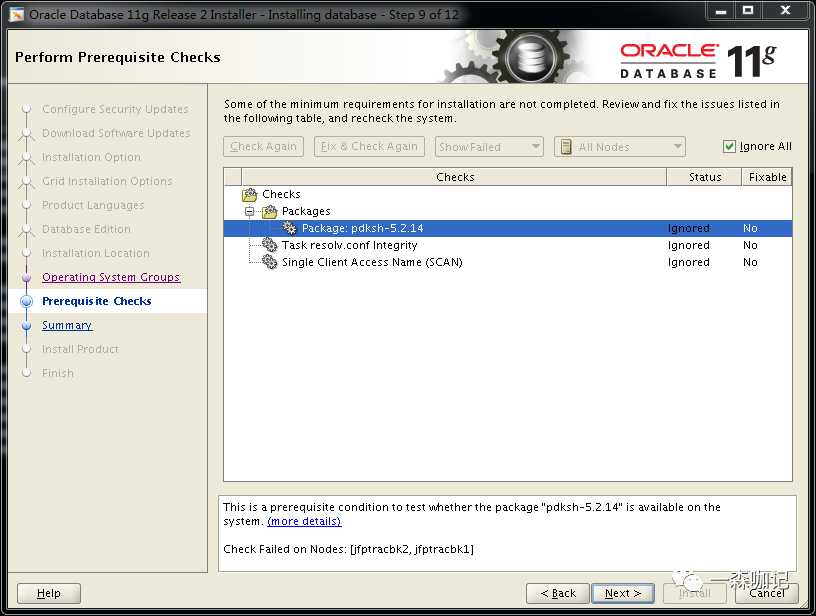The height and width of the screenshot is (616, 816).
Task: Toggle the Ignore All checkbox
Action: pos(729,147)
